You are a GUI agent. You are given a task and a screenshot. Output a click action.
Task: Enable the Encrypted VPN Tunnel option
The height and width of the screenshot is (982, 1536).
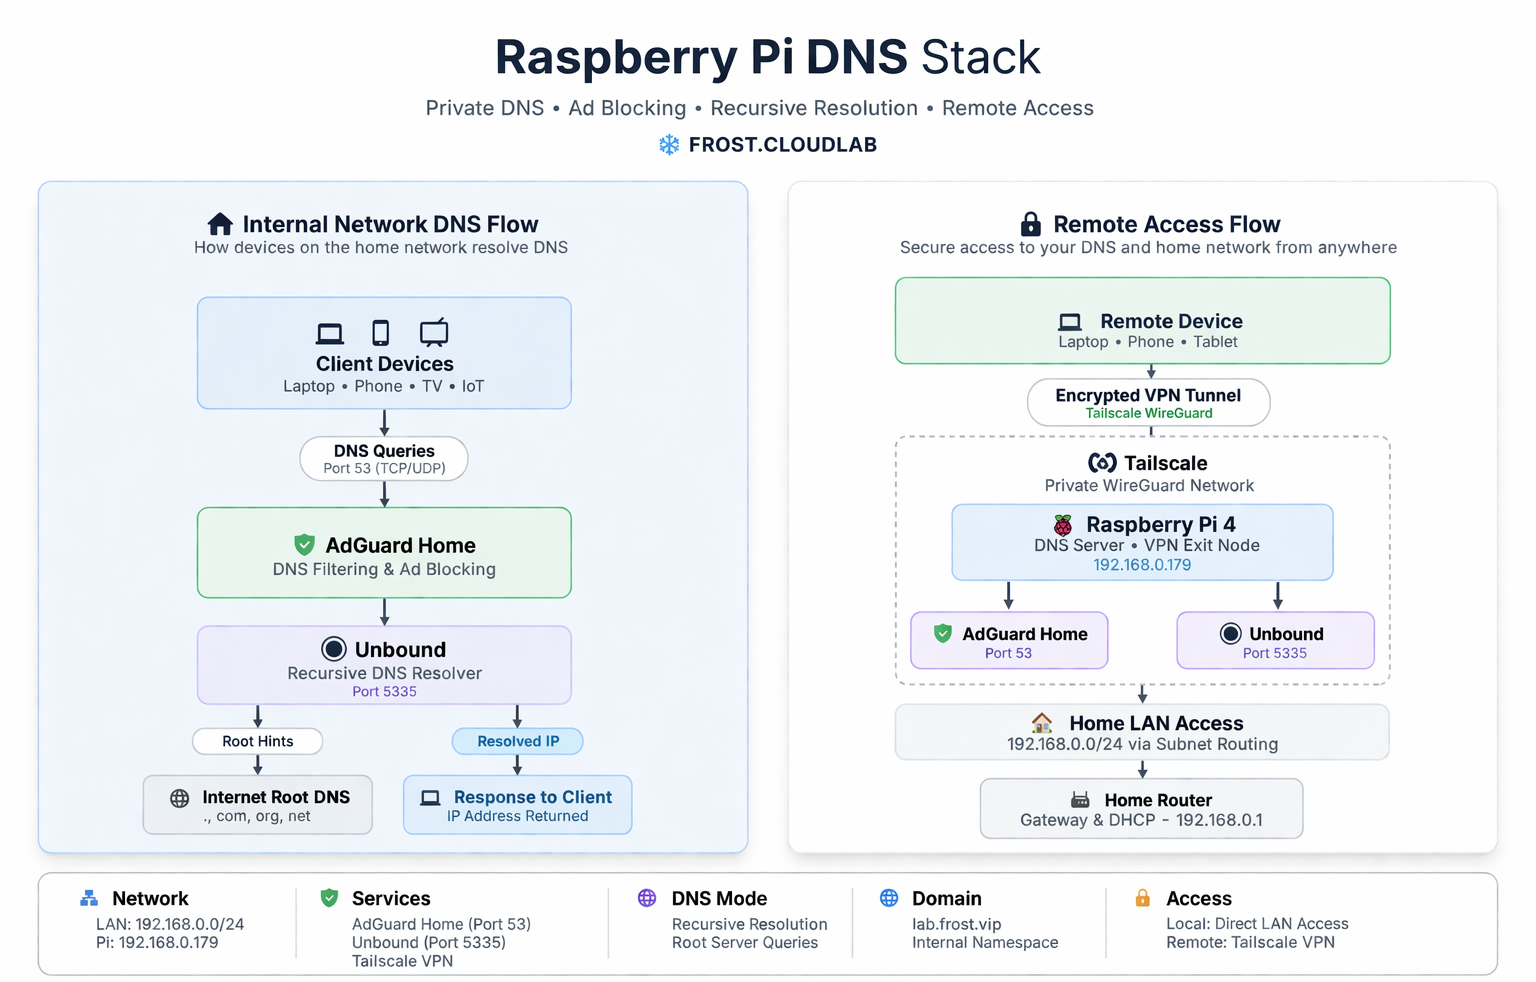1148,402
